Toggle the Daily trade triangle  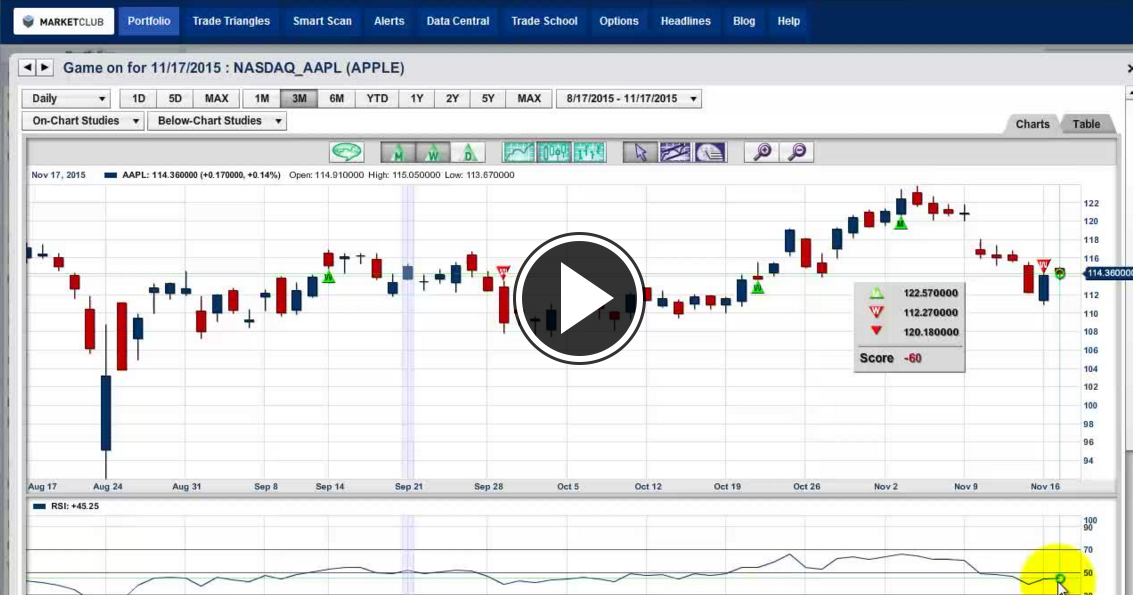467,152
